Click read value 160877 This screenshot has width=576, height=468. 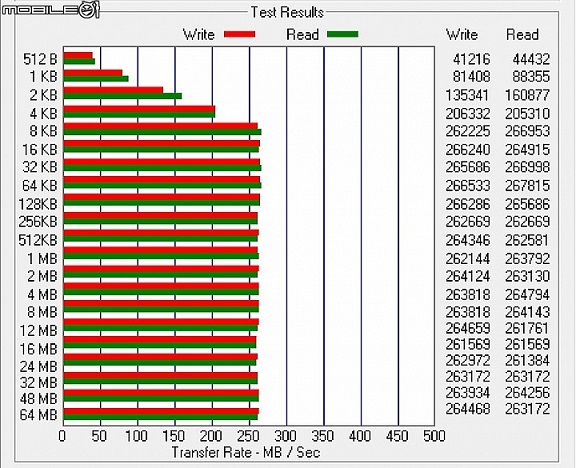tap(528, 95)
